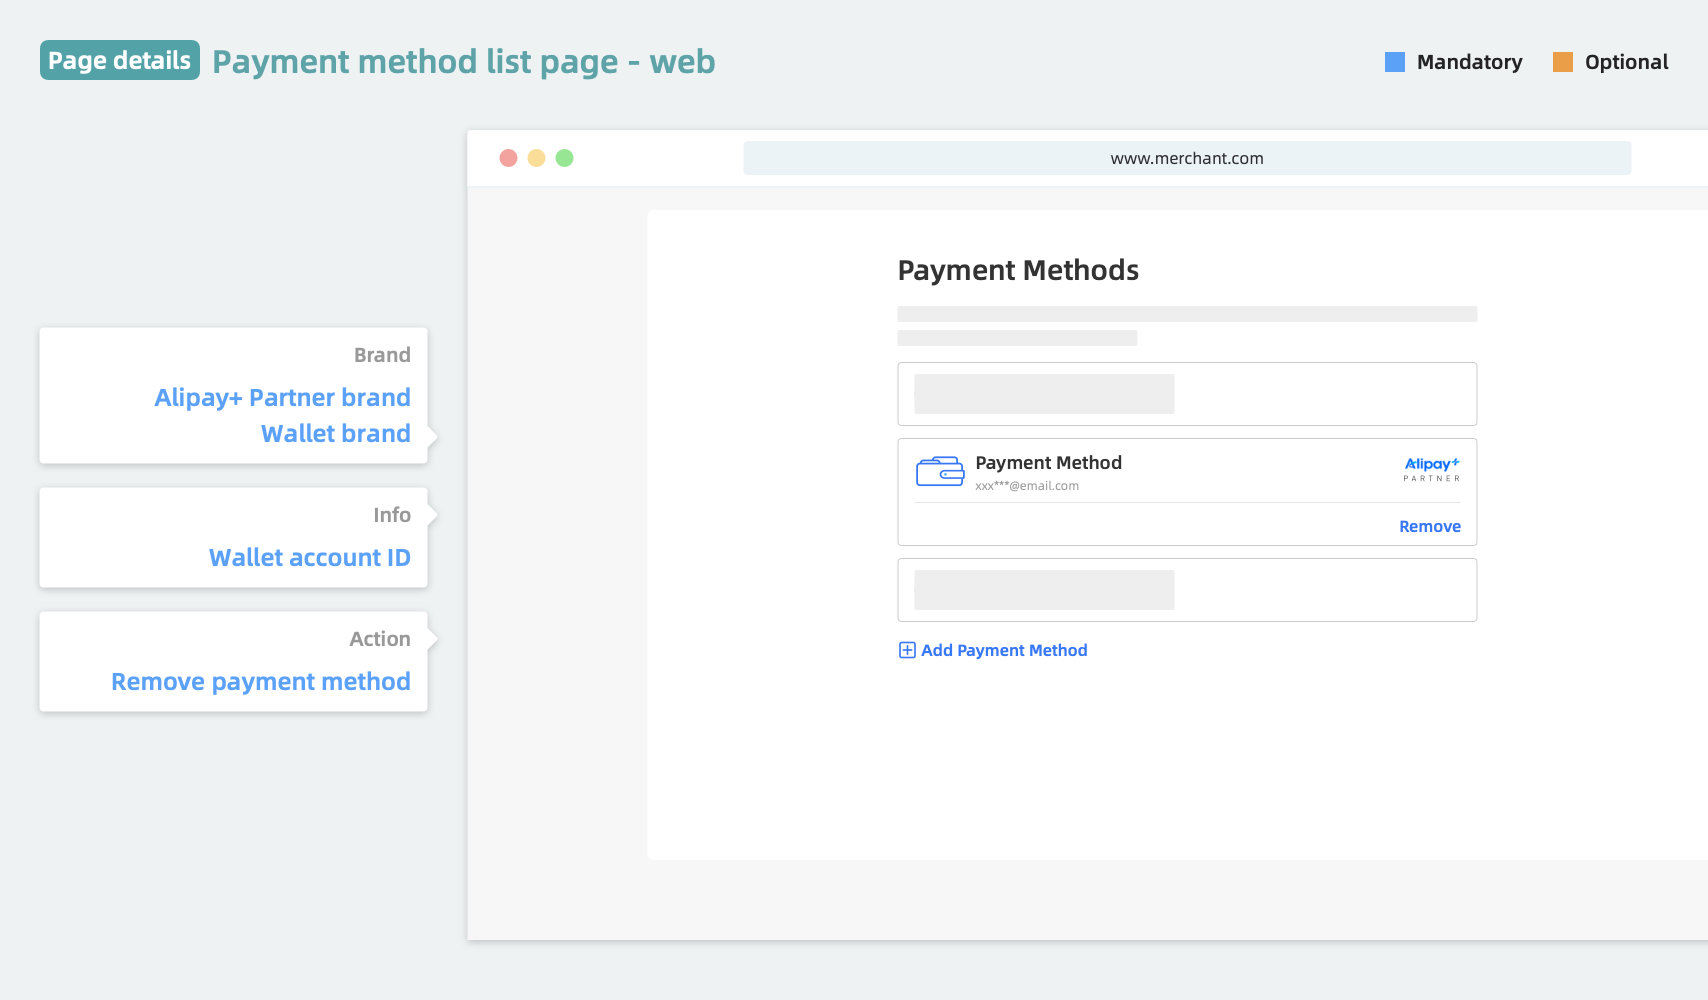Click the red window close dot
Viewport: 1708px width, 1000px height.
tap(508, 158)
